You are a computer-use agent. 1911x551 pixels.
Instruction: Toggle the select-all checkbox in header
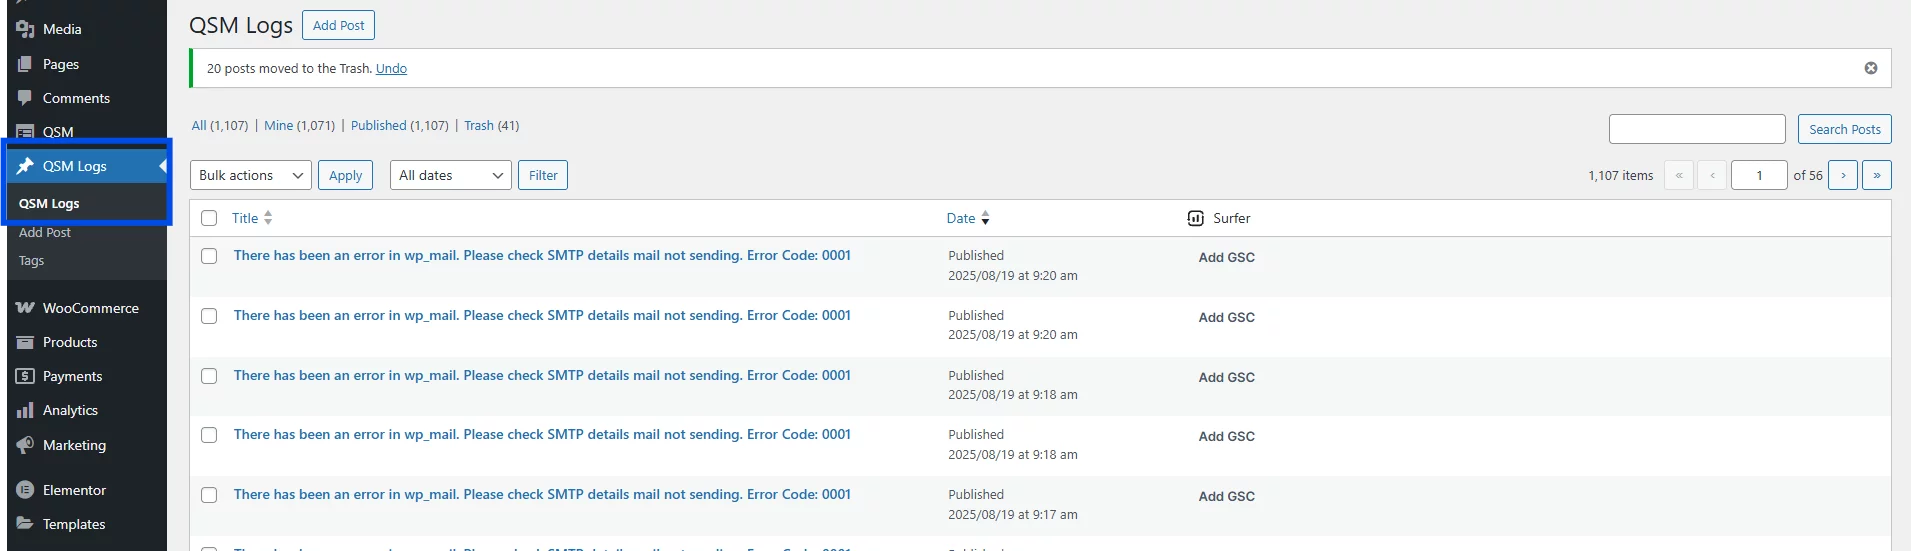[209, 218]
